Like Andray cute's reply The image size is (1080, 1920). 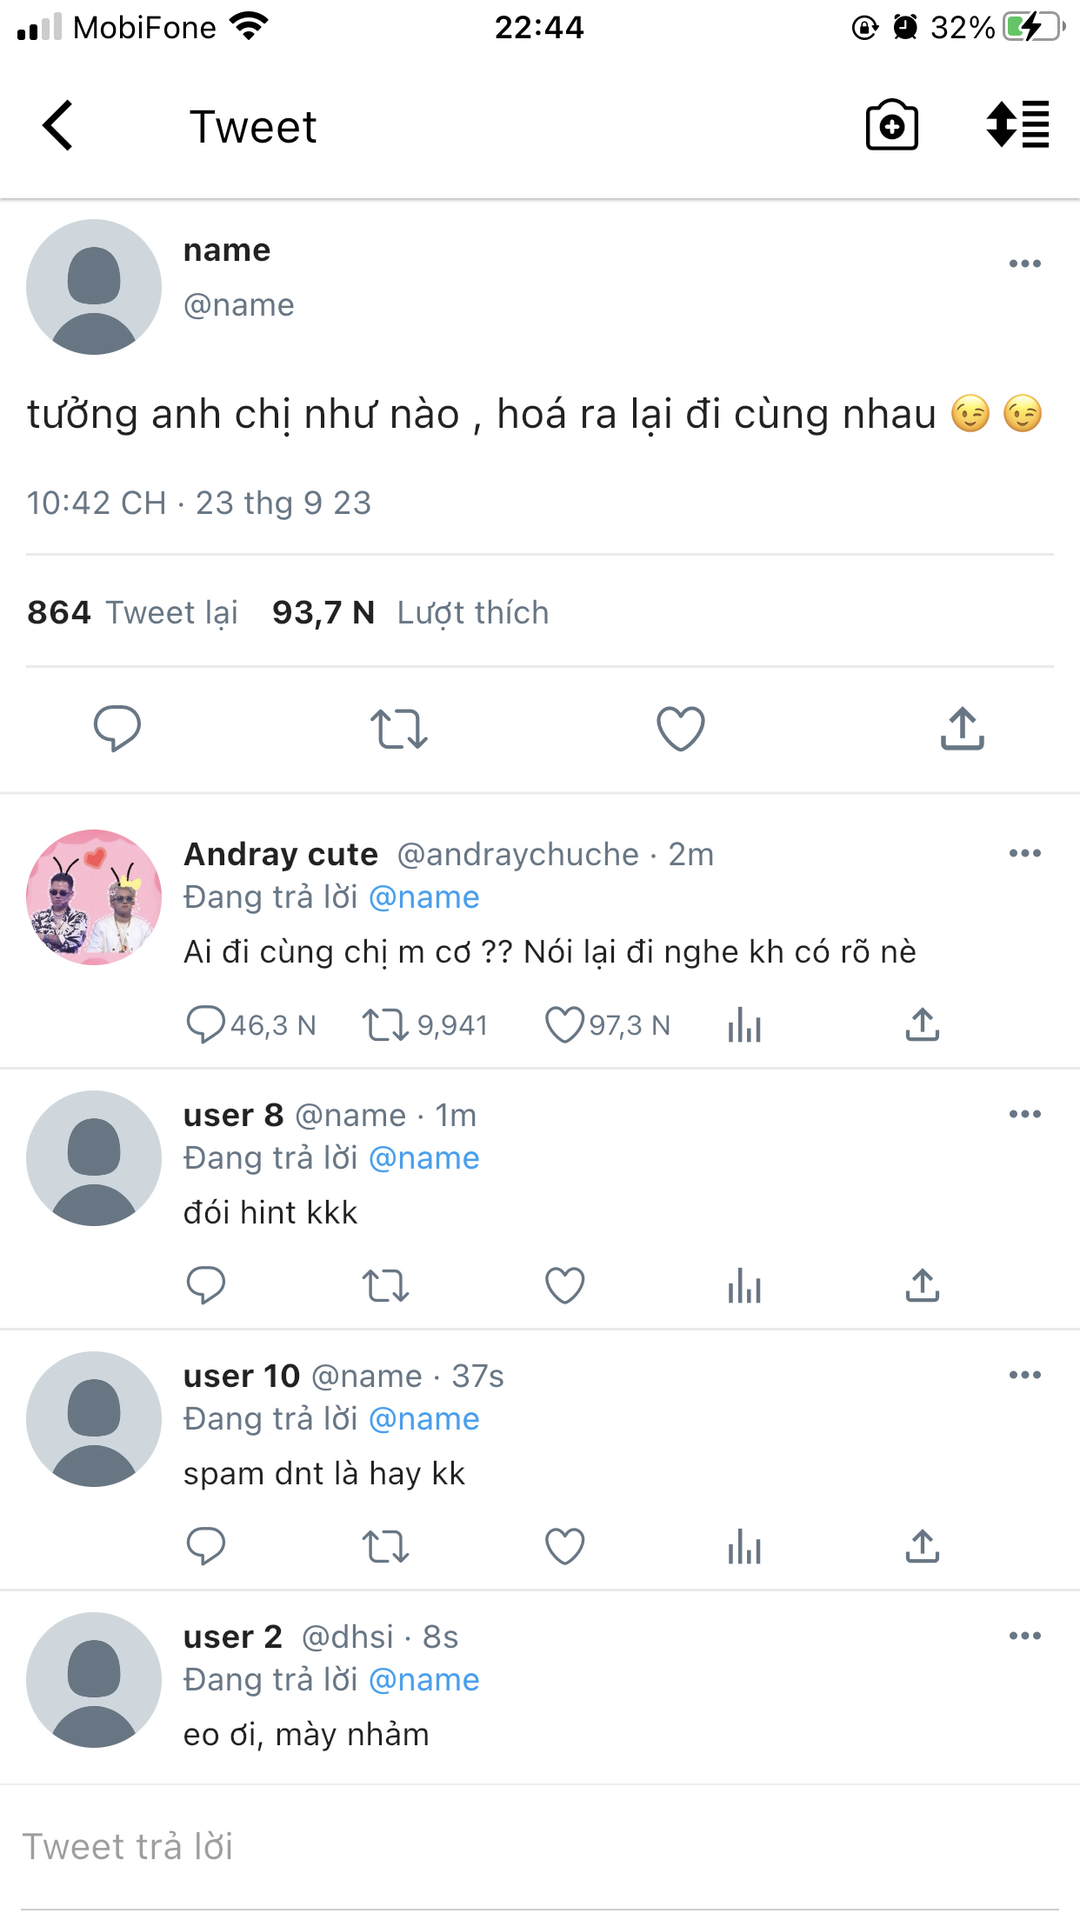pos(565,1025)
